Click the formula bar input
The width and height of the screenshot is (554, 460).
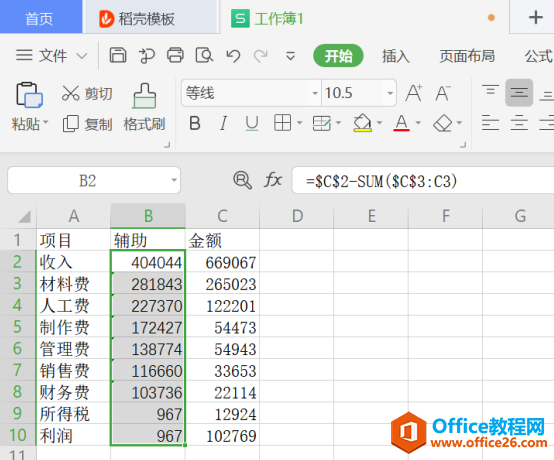click(x=423, y=181)
